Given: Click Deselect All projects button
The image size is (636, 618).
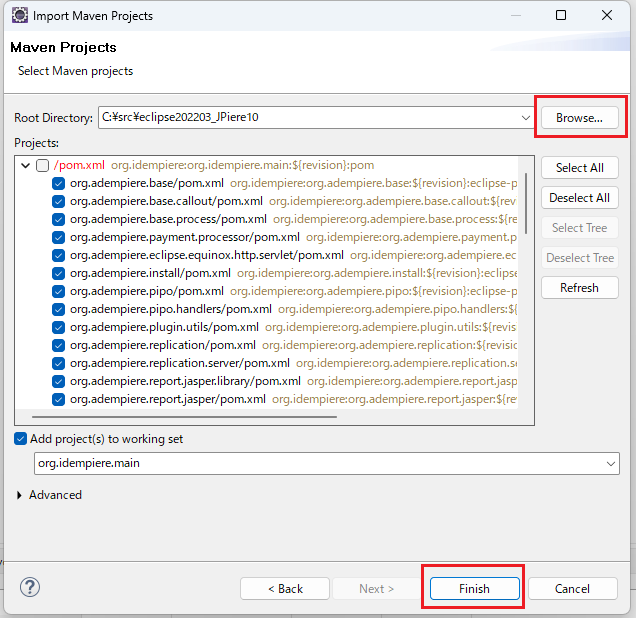Looking at the screenshot, I should click(x=579, y=198).
